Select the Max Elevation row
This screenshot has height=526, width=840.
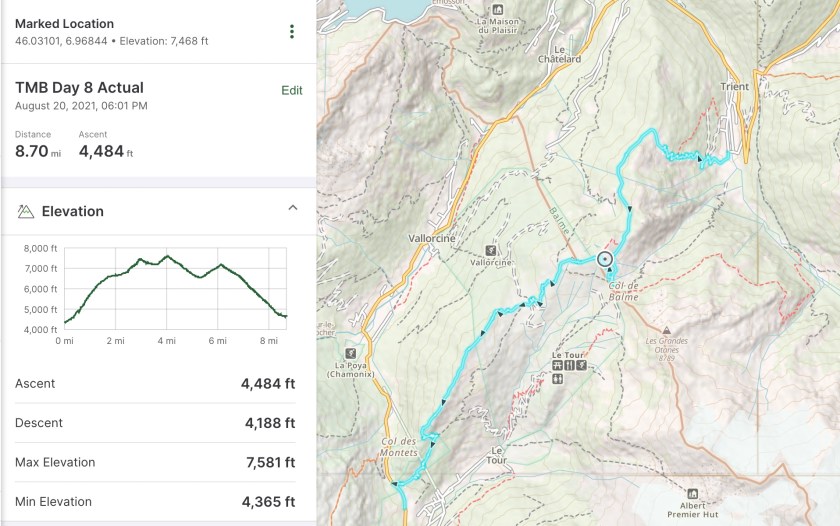click(x=155, y=462)
